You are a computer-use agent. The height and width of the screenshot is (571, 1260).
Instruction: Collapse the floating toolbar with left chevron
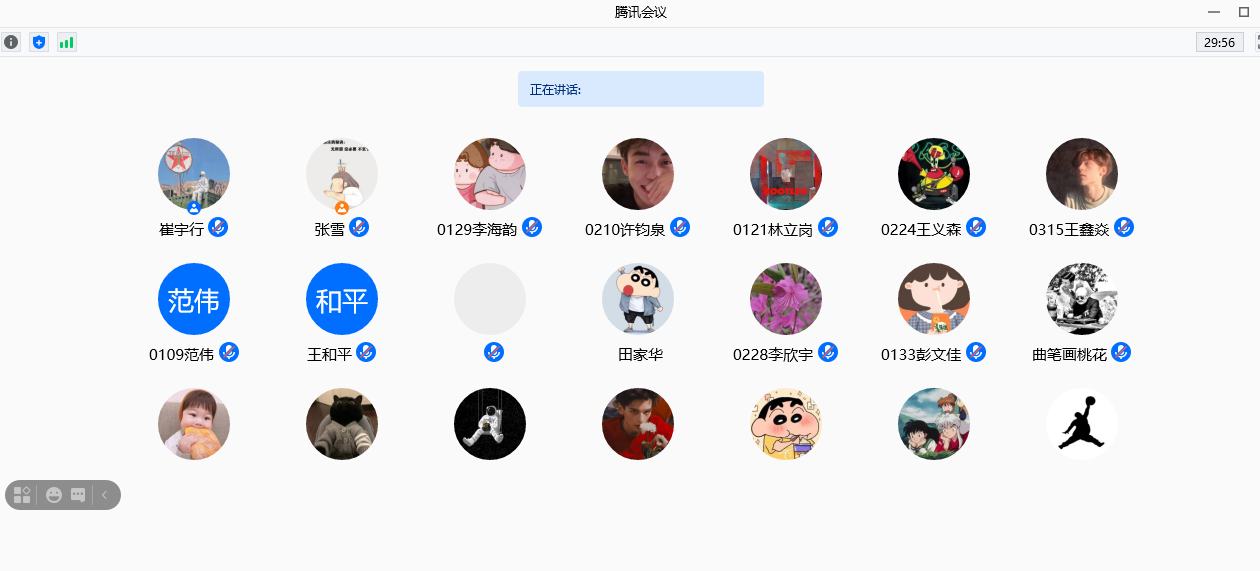pyautogui.click(x=105, y=495)
